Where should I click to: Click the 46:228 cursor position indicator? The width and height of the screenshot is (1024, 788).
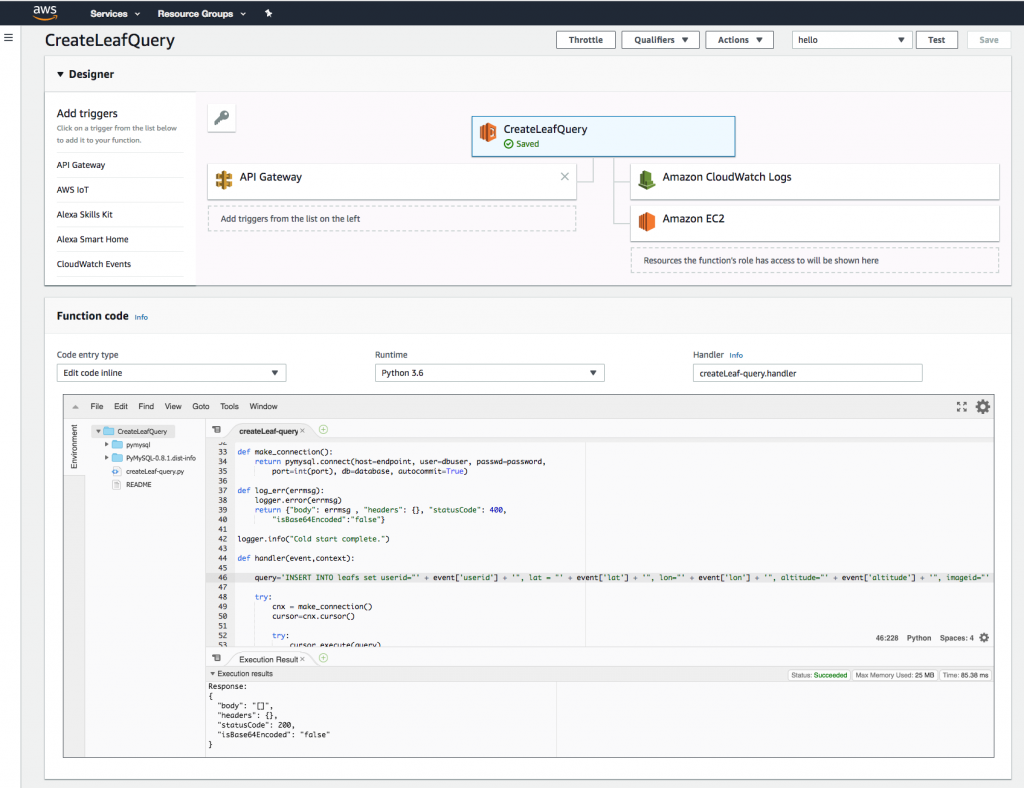click(887, 638)
